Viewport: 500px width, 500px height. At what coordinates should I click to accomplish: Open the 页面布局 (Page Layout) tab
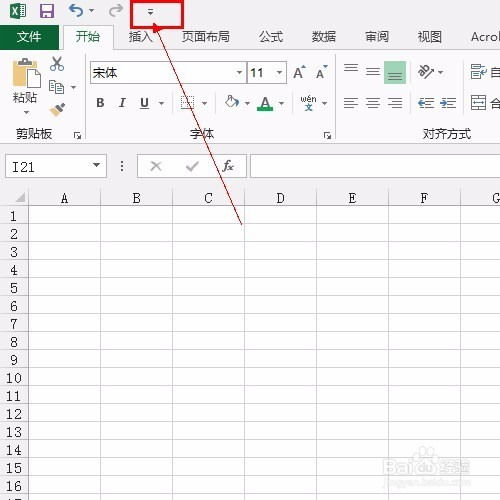tap(206, 37)
